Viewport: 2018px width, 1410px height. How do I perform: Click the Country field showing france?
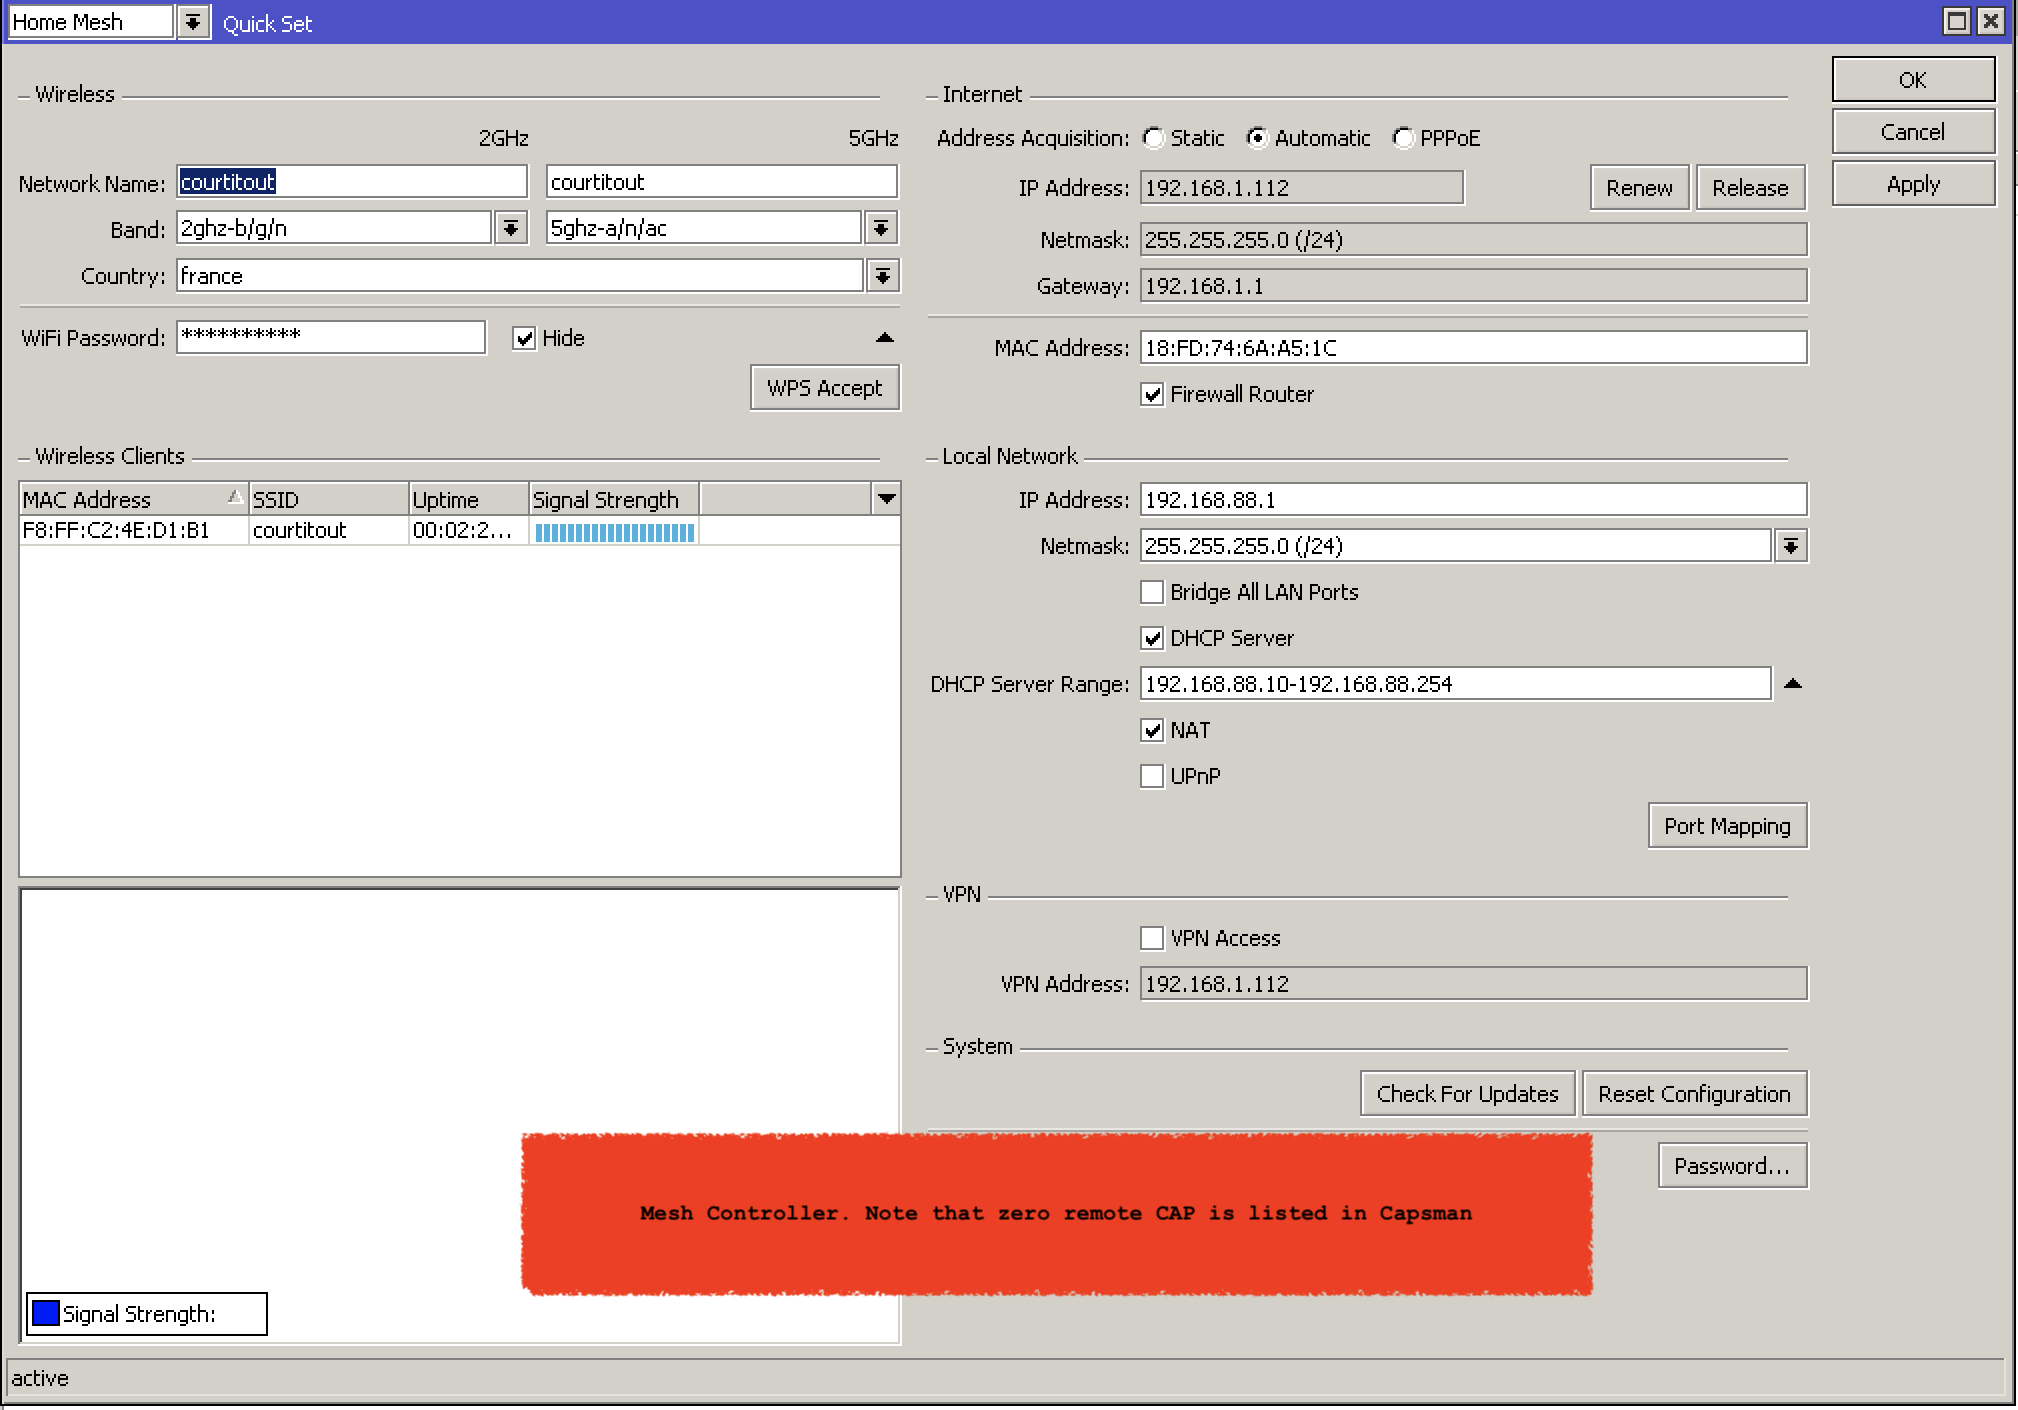pos(520,276)
